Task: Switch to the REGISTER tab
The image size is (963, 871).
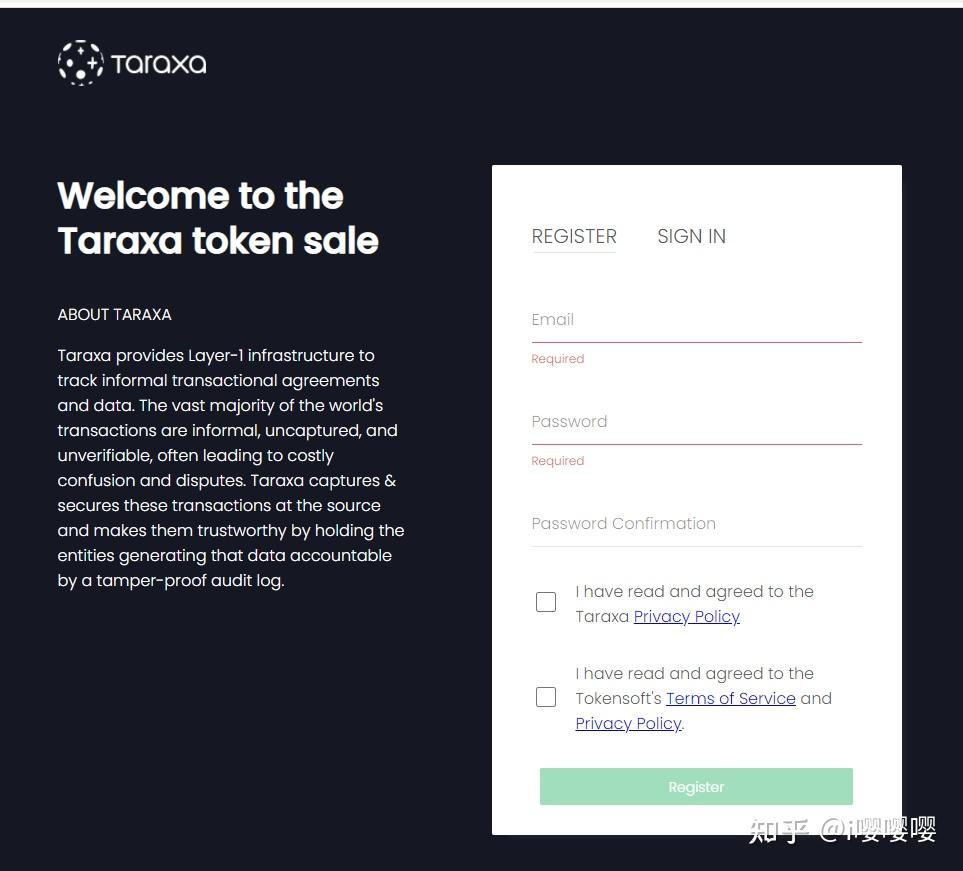Action: 574,236
